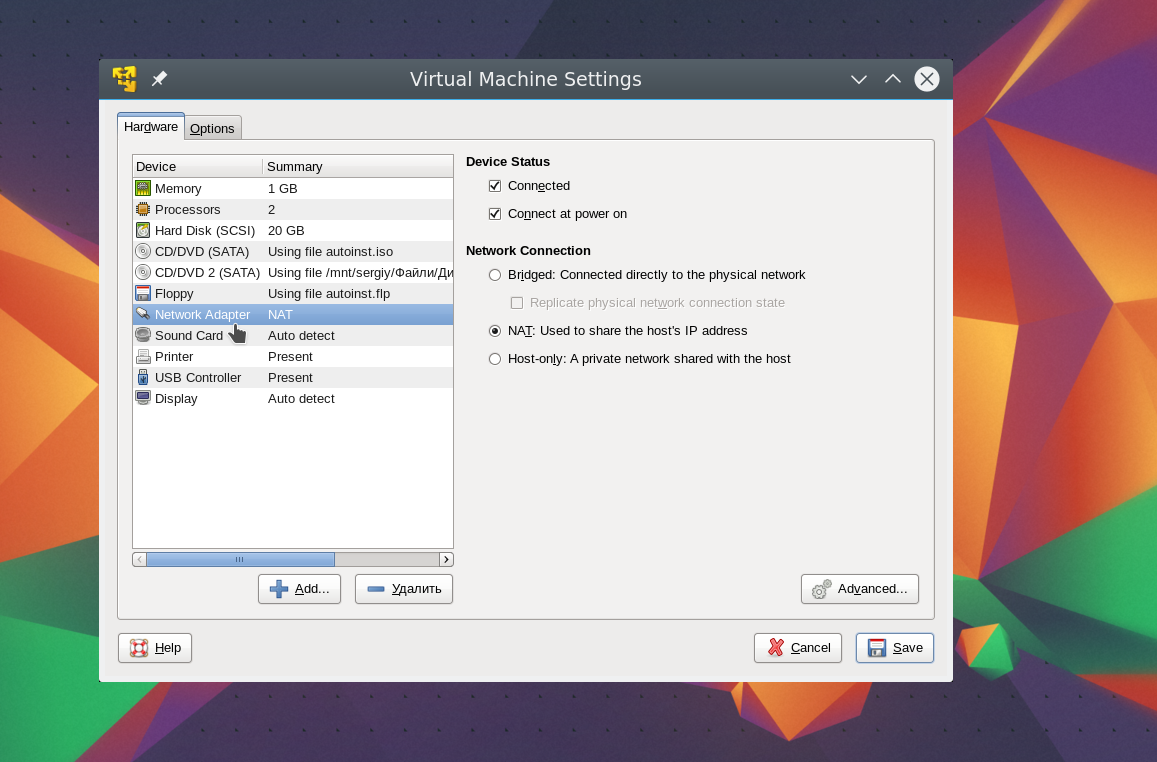The width and height of the screenshot is (1157, 762).
Task: Switch to the Options tab
Action: click(212, 128)
